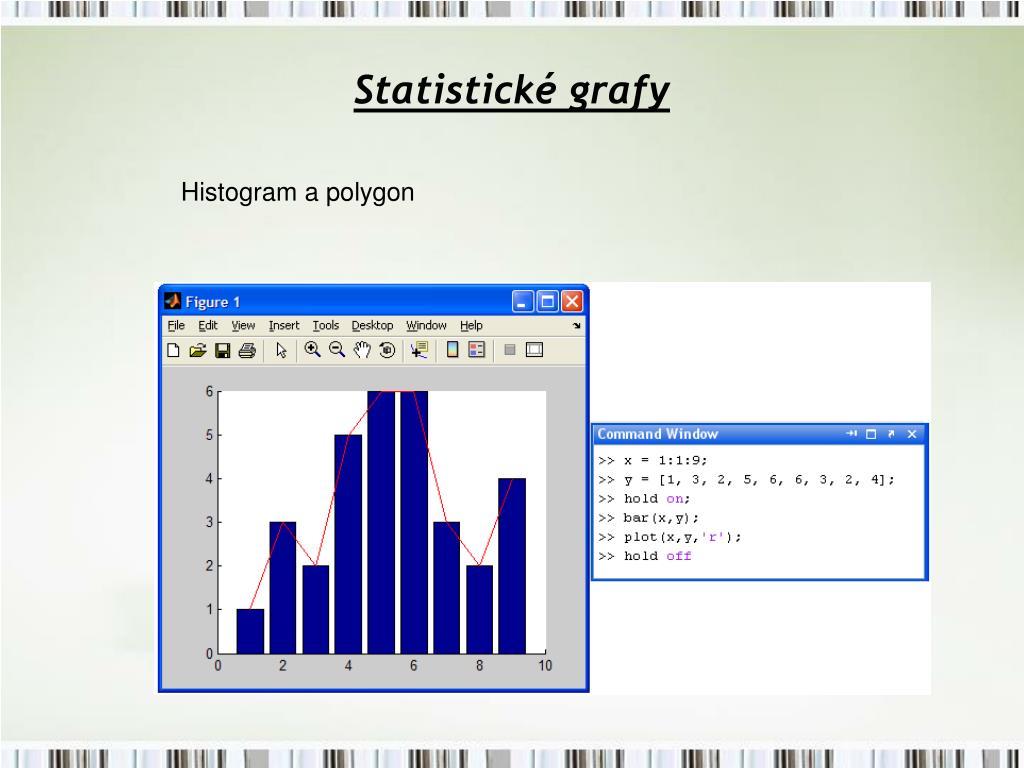Click the bar at x equals 9
1024x768 pixels.
coord(512,566)
